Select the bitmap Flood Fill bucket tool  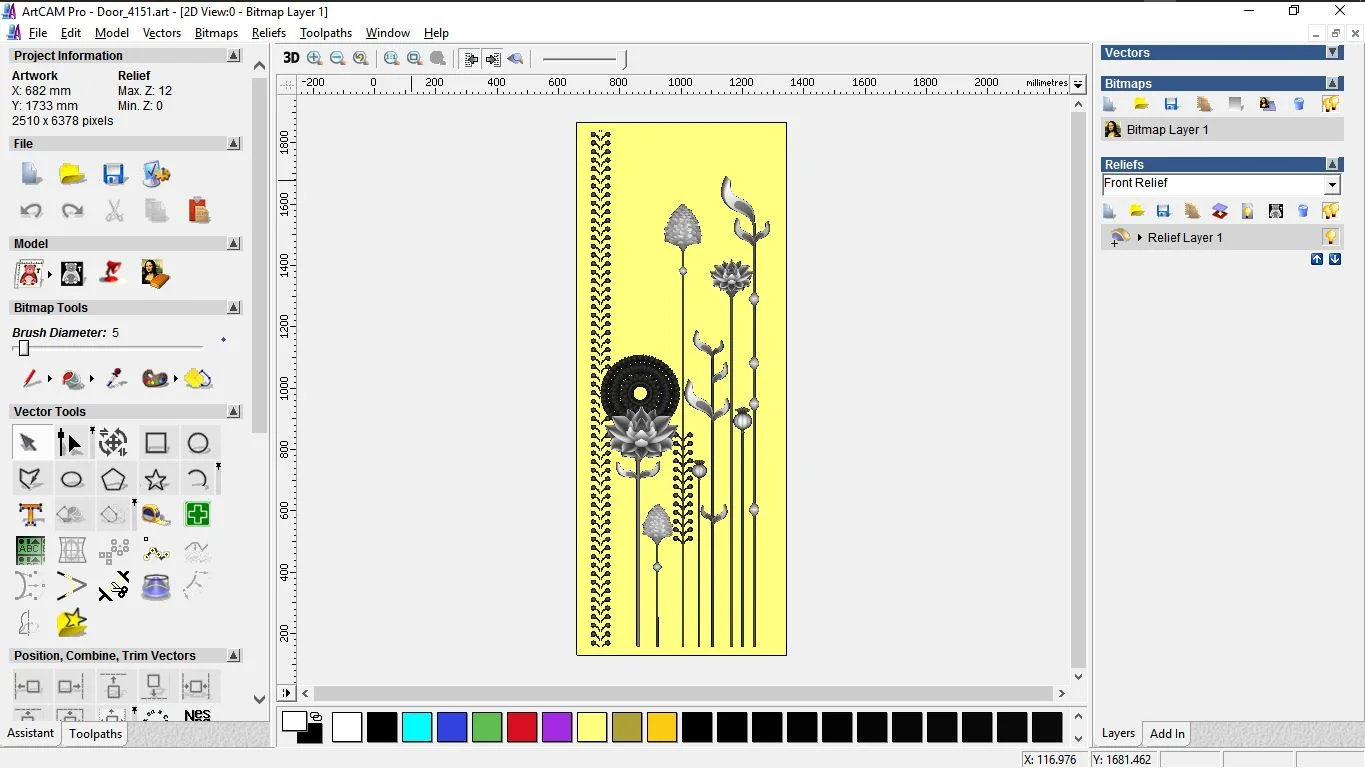coord(72,379)
